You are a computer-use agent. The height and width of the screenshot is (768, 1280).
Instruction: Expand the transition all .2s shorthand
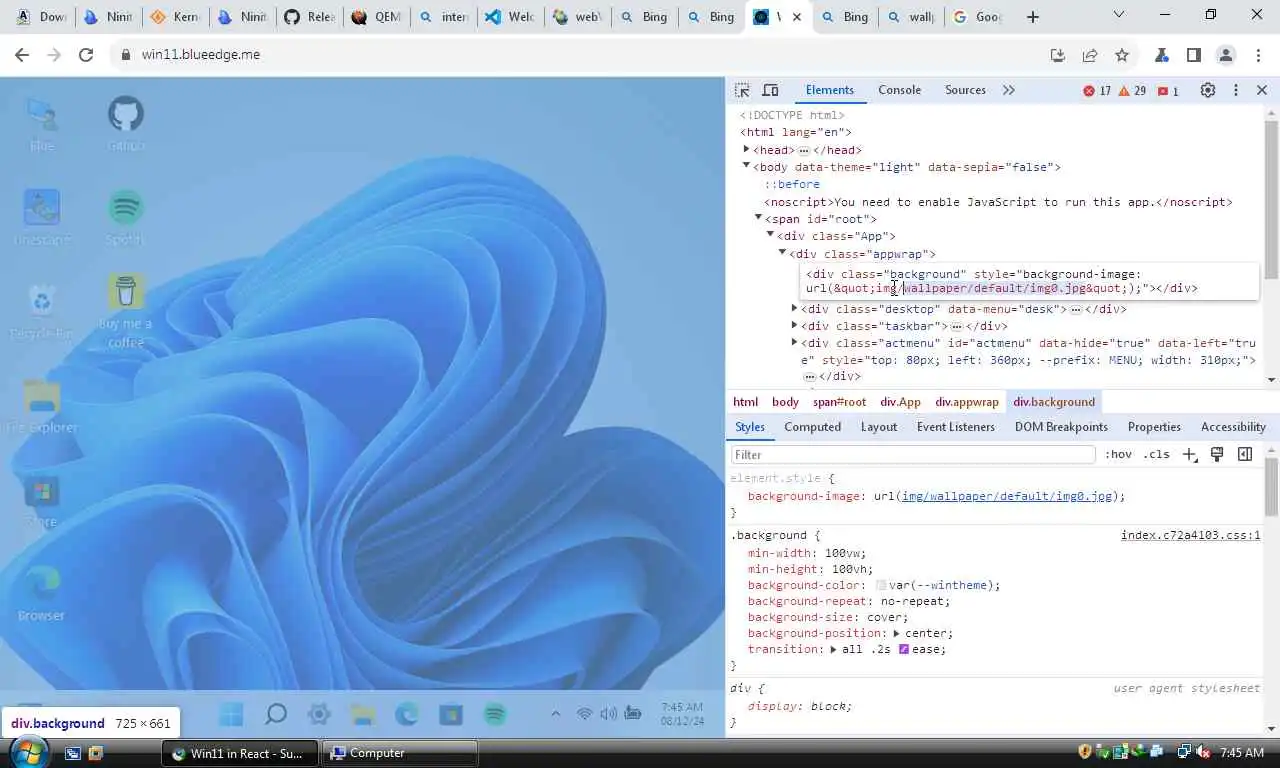(x=835, y=649)
